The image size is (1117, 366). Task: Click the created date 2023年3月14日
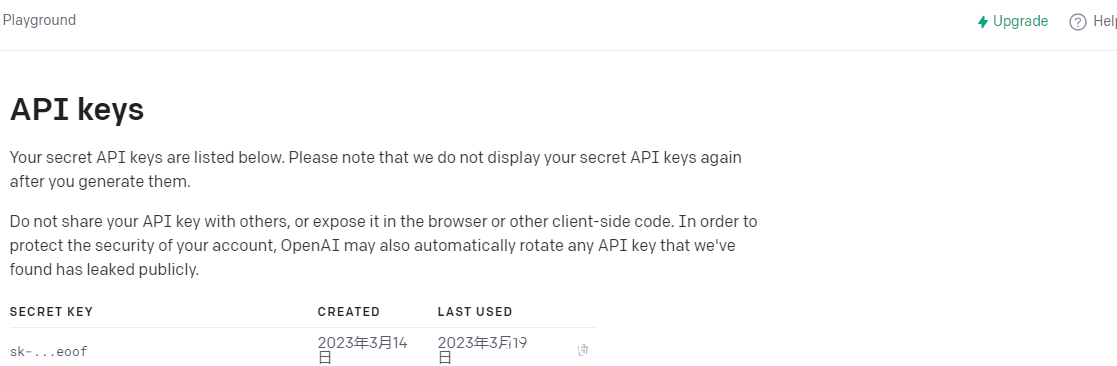363,350
